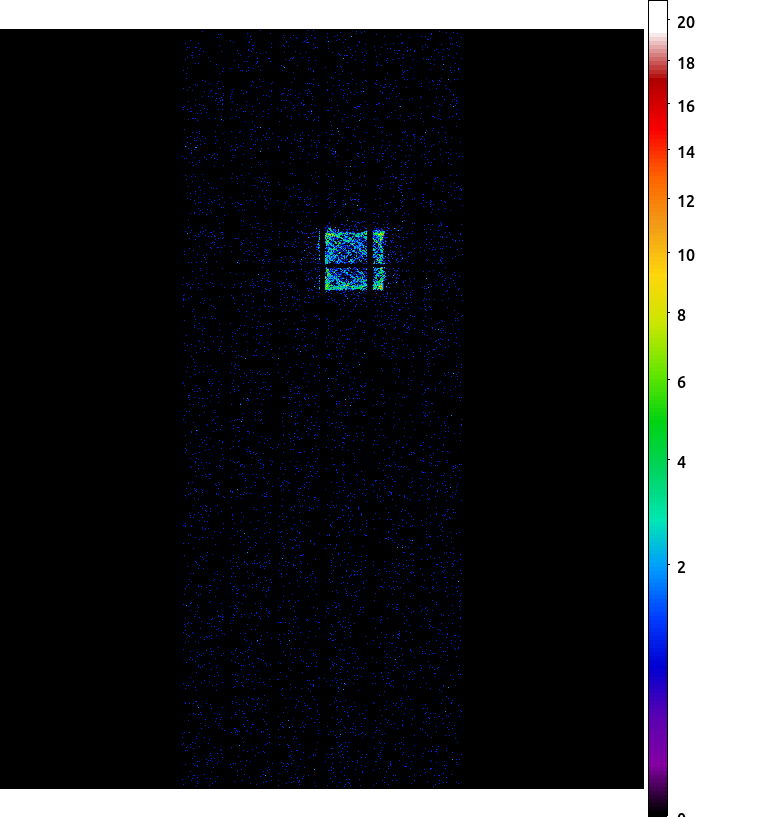Click the colorbar label "6"

click(x=681, y=382)
